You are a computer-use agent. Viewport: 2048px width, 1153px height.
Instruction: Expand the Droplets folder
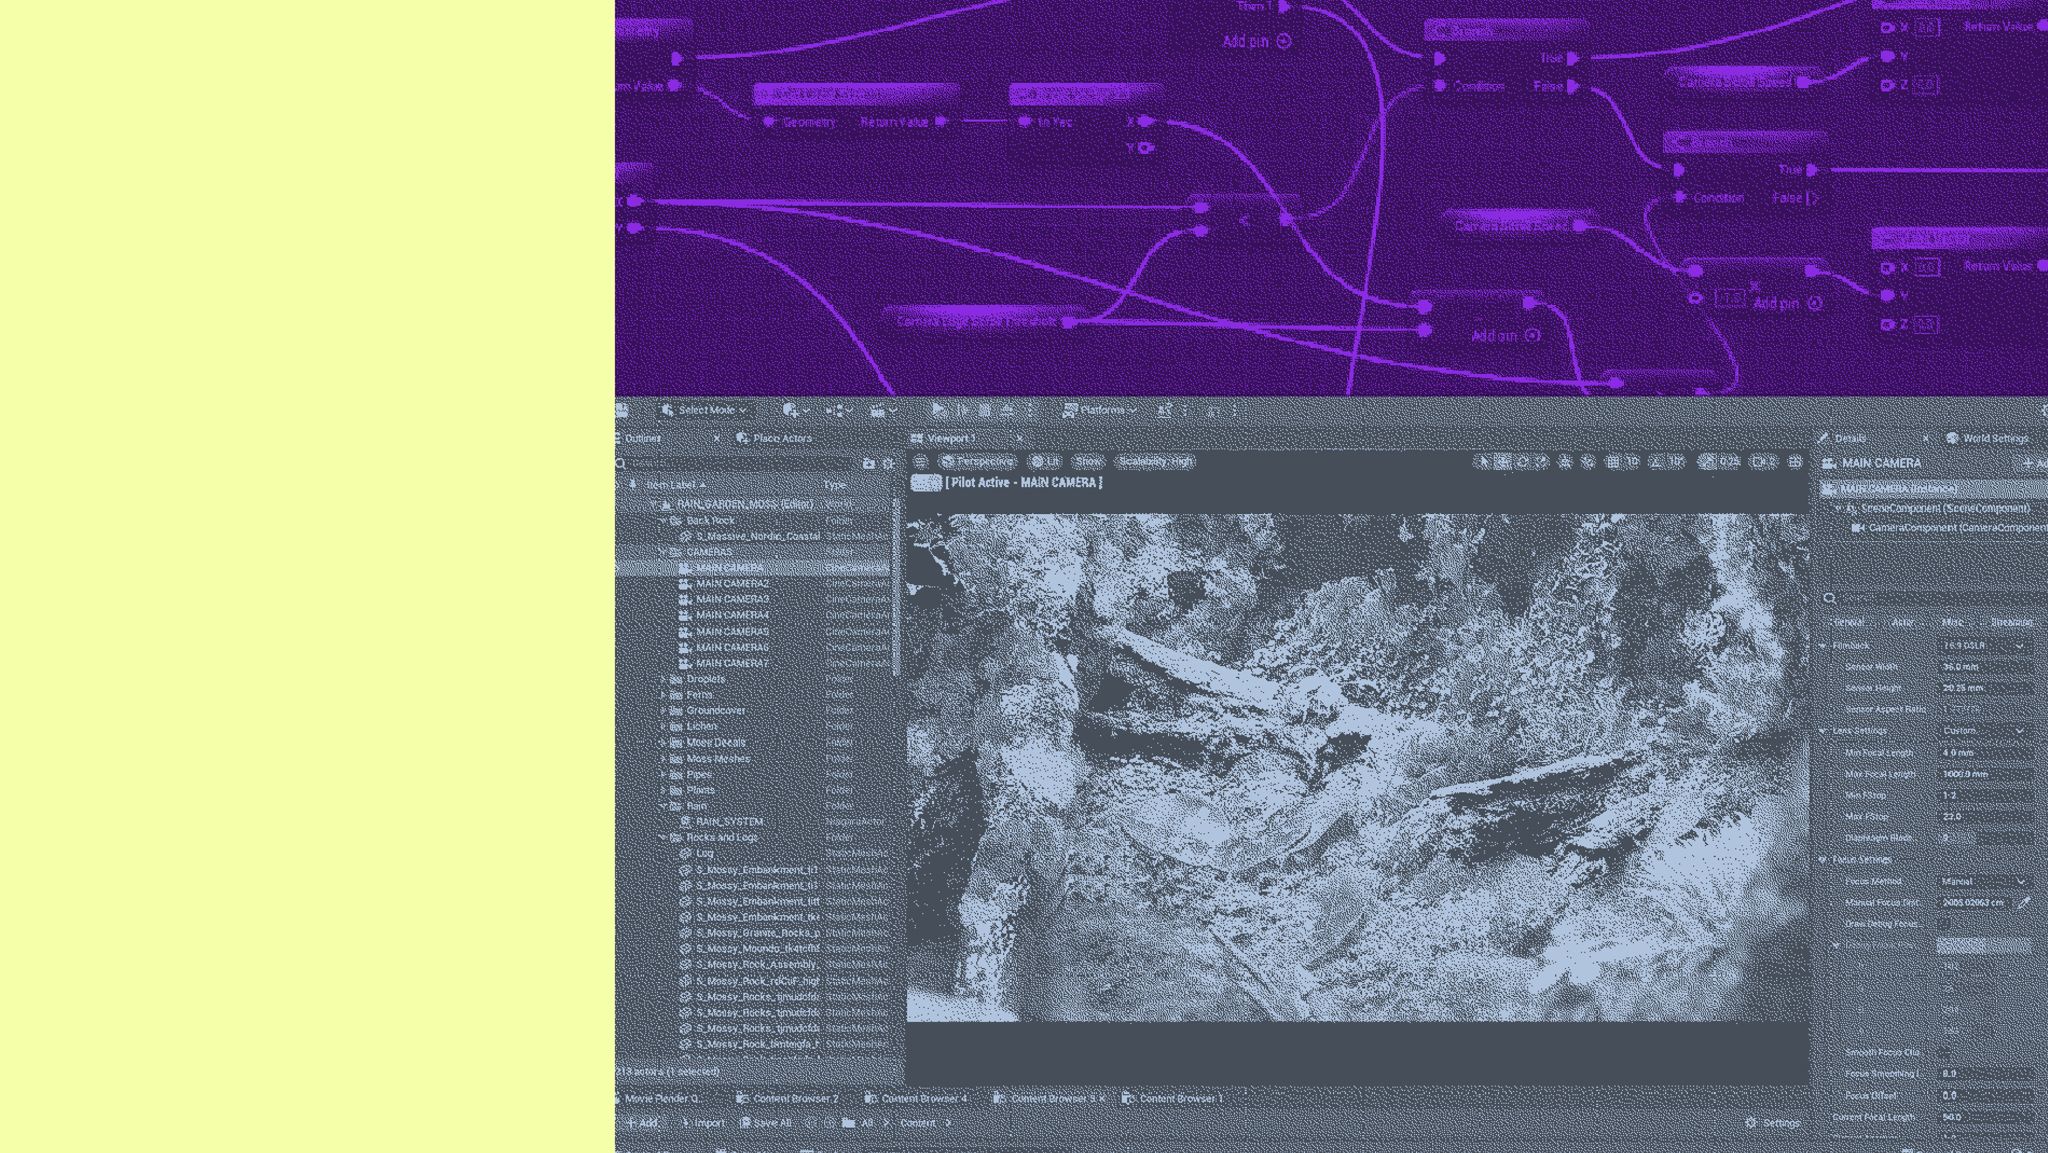662,679
